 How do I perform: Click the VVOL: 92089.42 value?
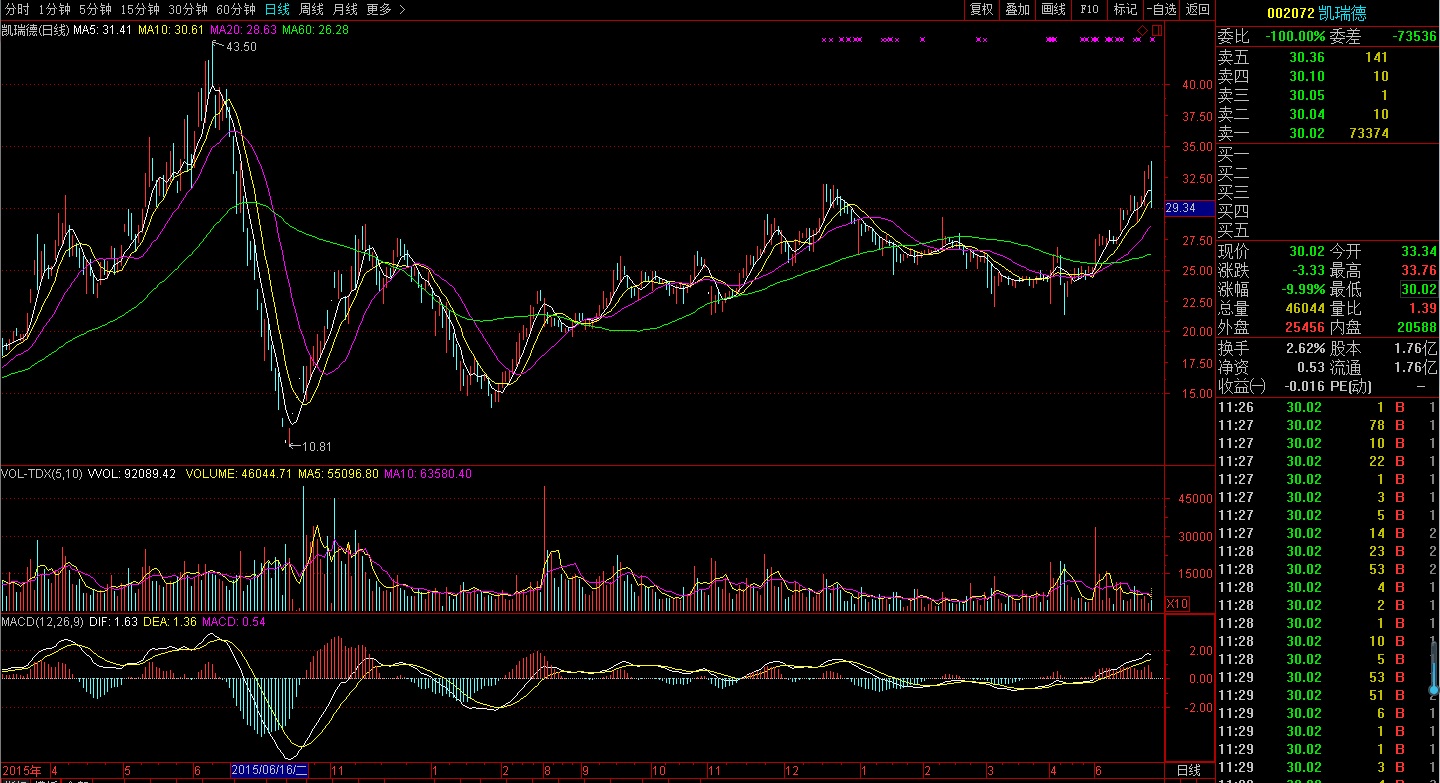(x=133, y=473)
